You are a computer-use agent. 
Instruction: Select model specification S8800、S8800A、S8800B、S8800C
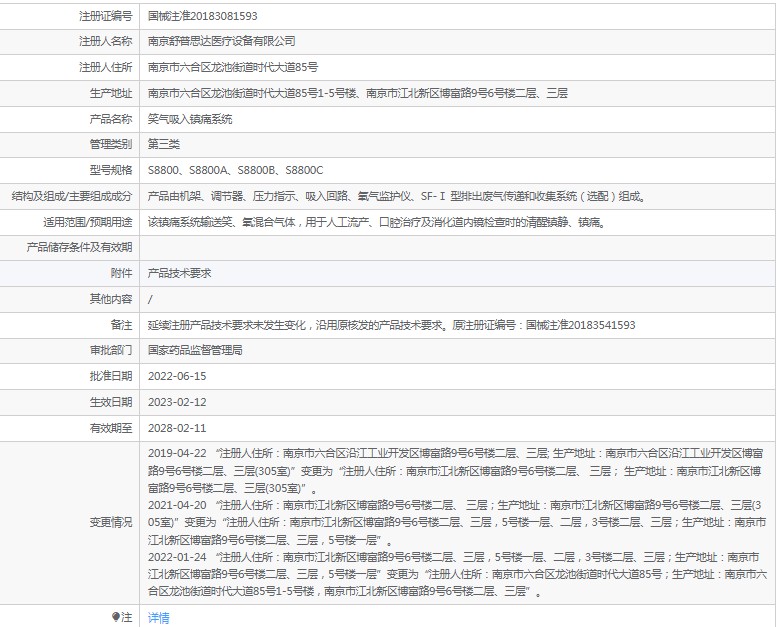click(235, 170)
